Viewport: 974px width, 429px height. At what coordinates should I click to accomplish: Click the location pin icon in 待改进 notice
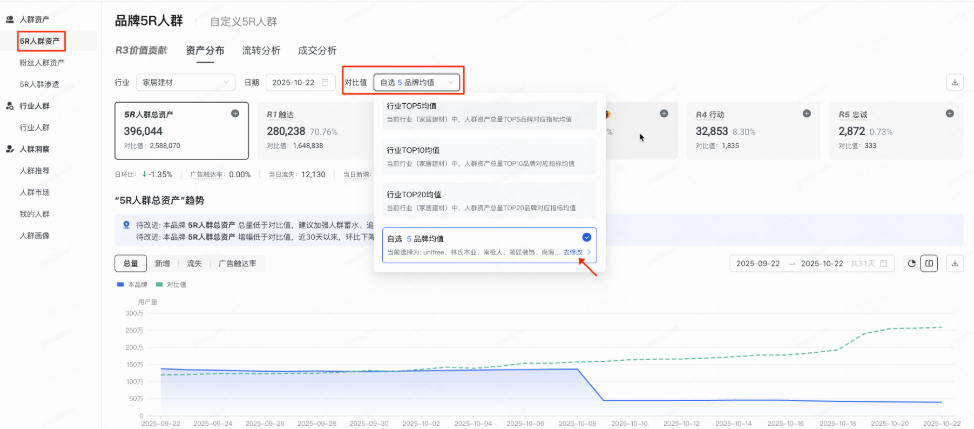[127, 225]
